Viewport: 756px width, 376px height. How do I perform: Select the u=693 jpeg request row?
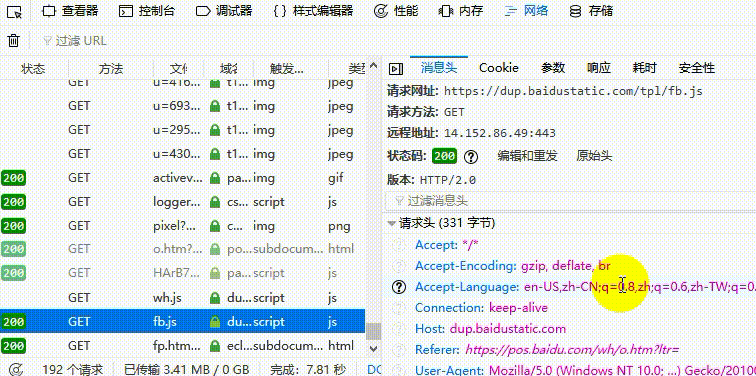pos(182,106)
